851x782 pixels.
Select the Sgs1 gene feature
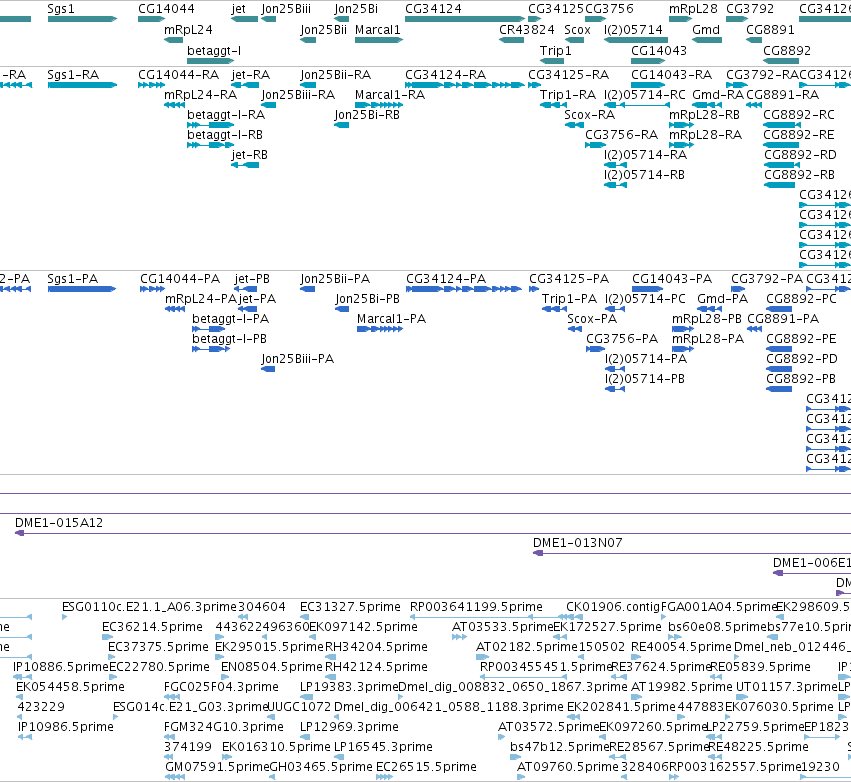82,19
